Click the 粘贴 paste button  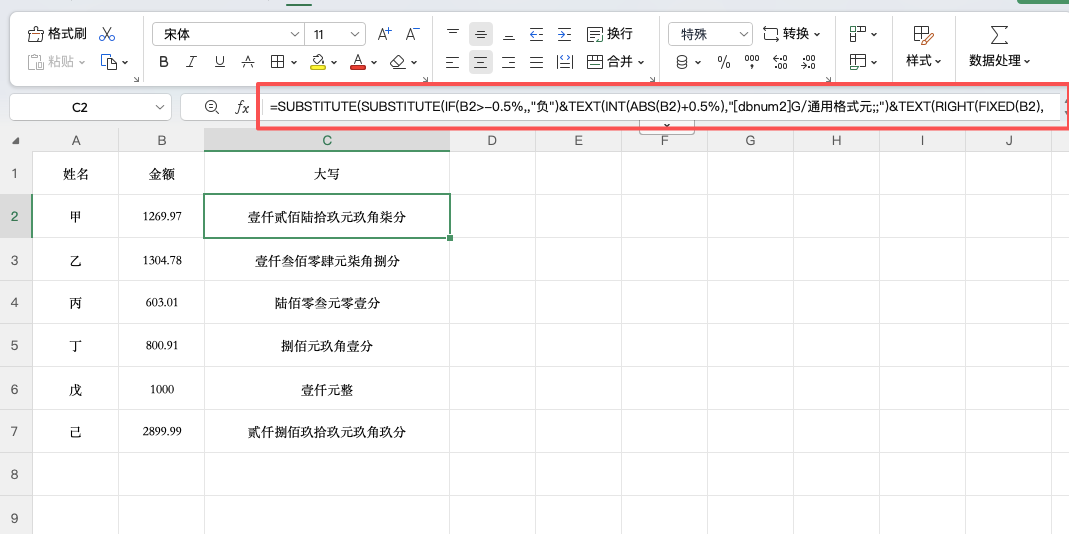[x=57, y=62]
